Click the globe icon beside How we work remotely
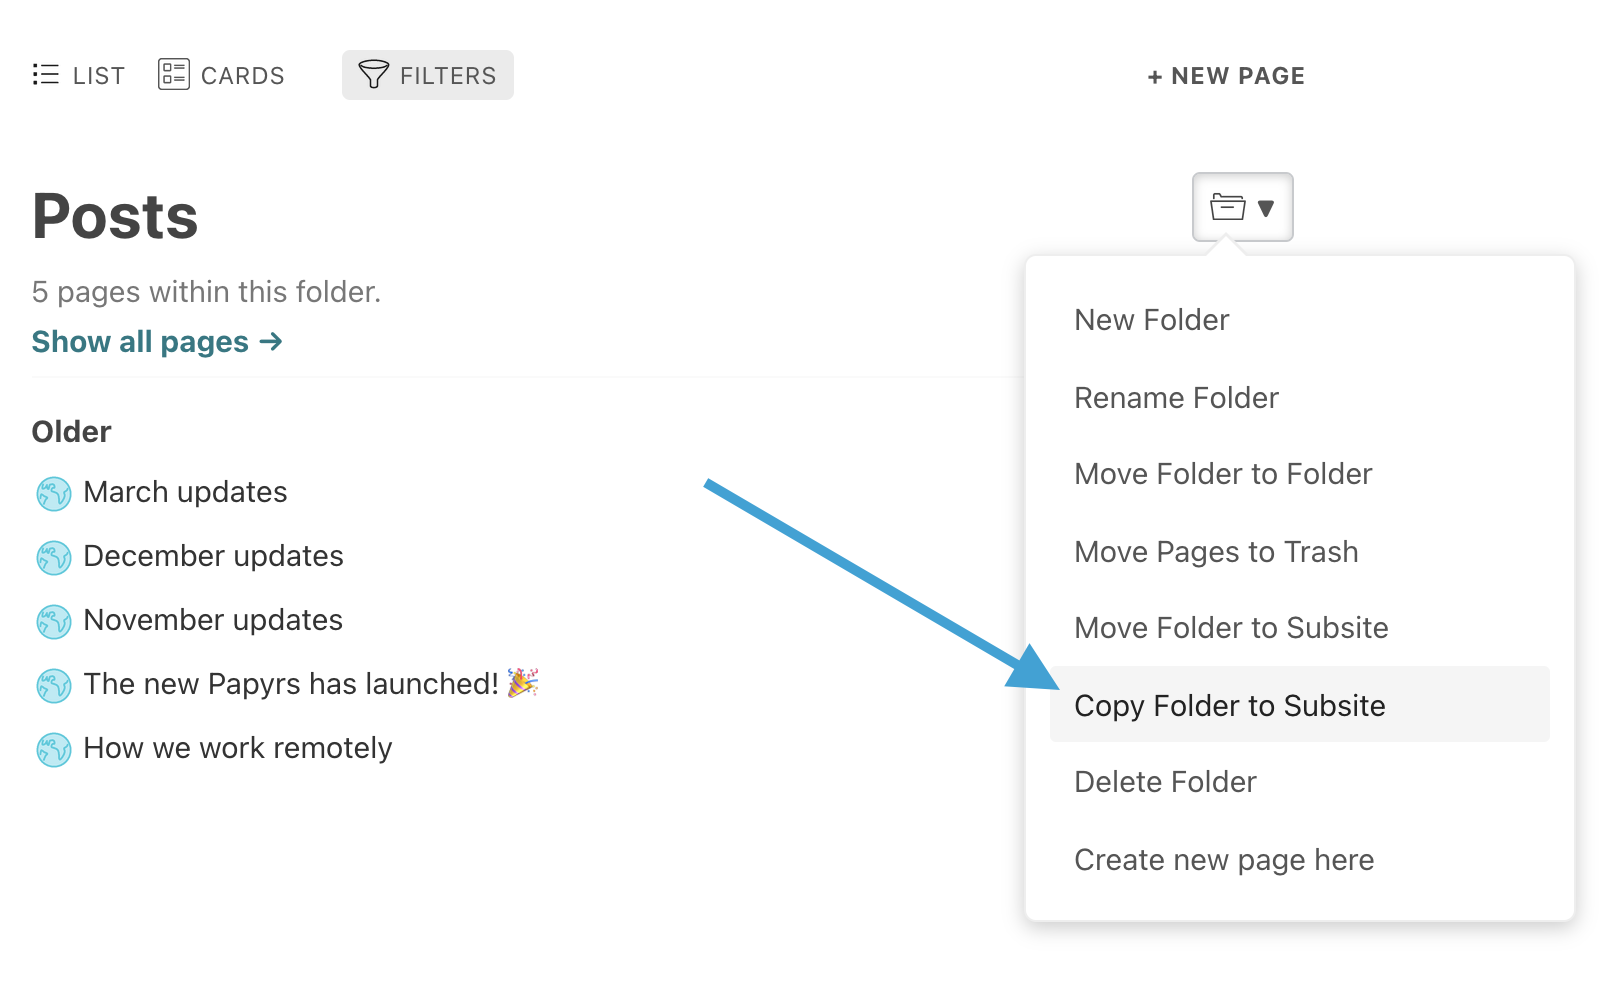 pos(54,749)
